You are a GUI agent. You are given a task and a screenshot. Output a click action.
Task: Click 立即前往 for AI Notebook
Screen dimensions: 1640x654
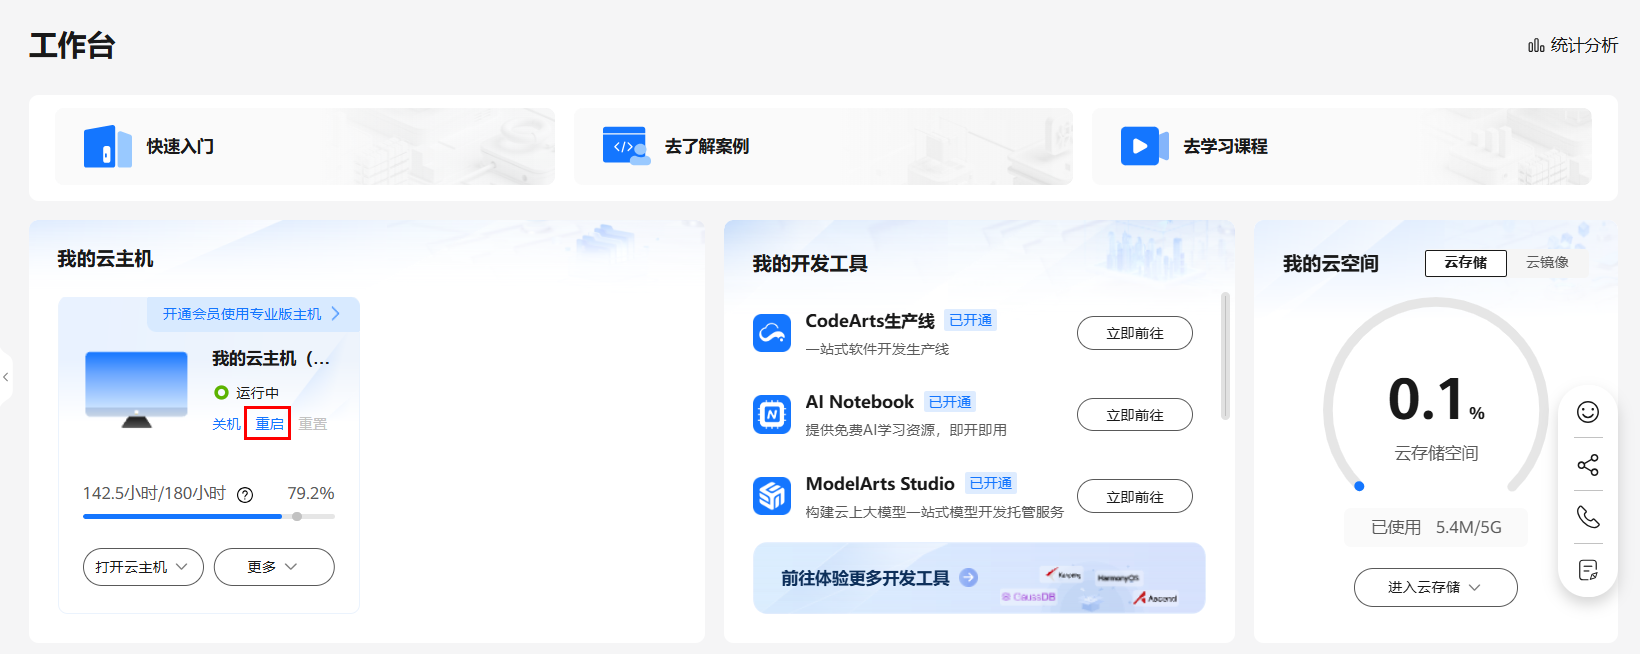click(x=1135, y=415)
